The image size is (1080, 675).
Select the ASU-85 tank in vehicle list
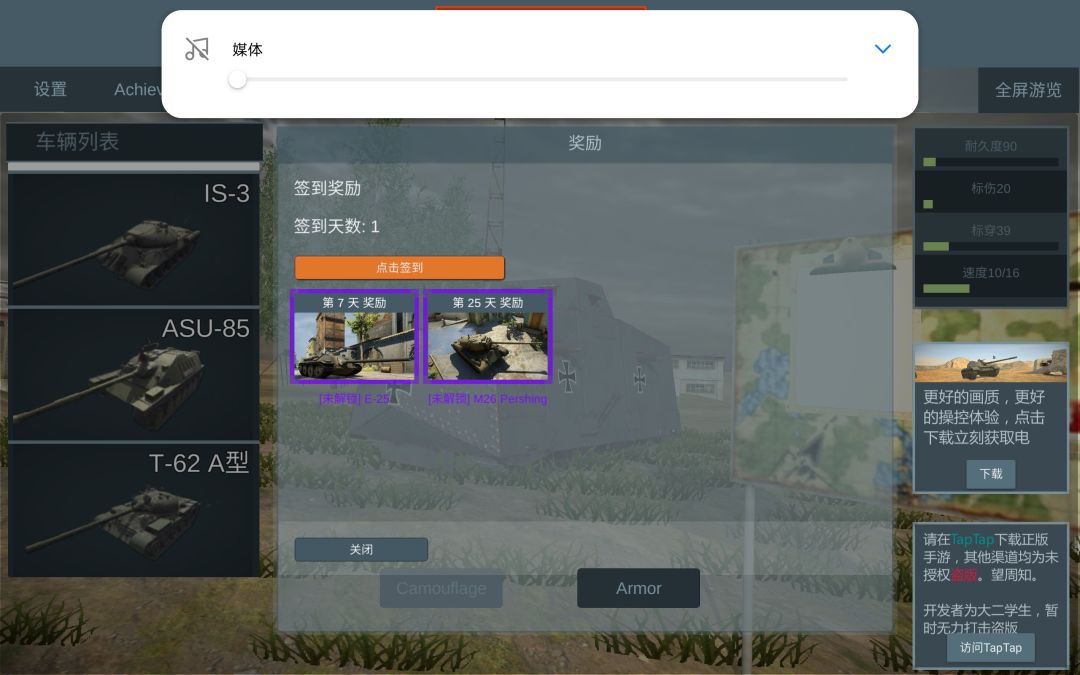(134, 374)
